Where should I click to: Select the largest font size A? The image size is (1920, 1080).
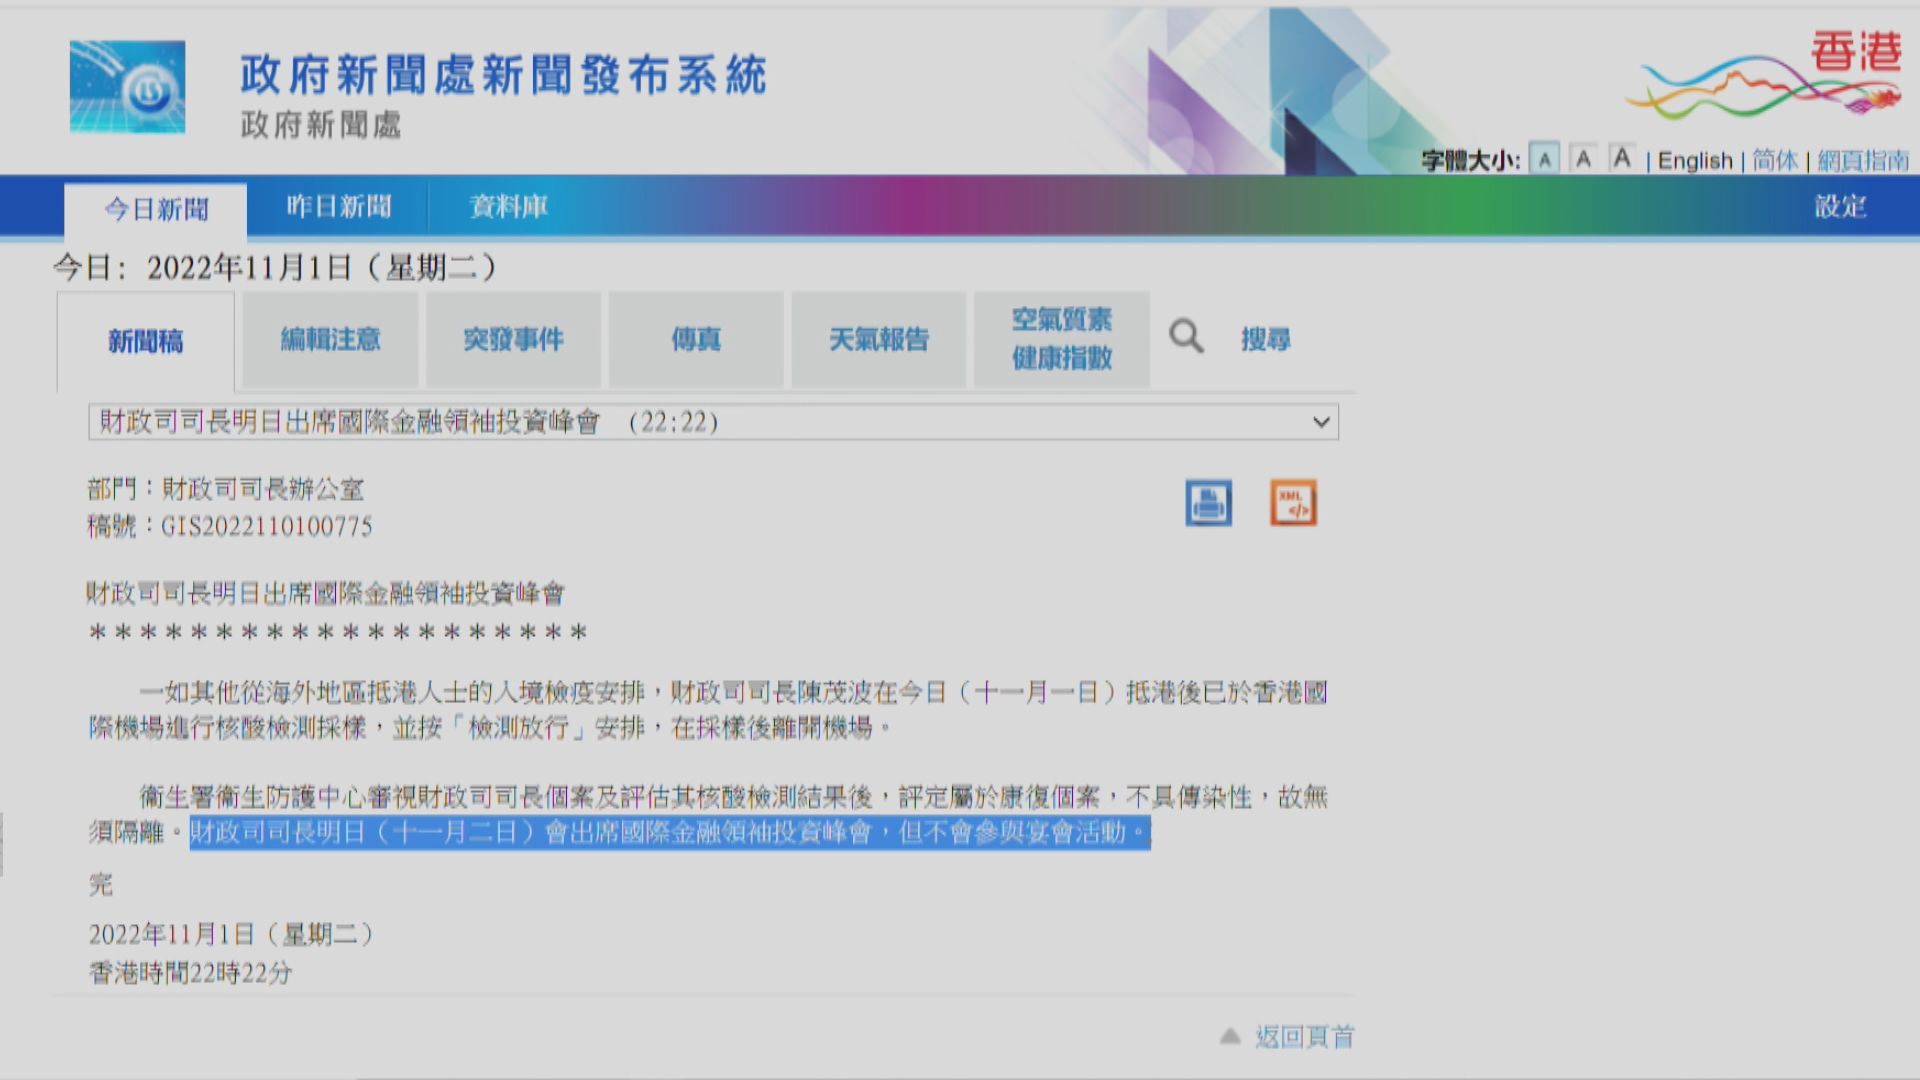click(1622, 158)
